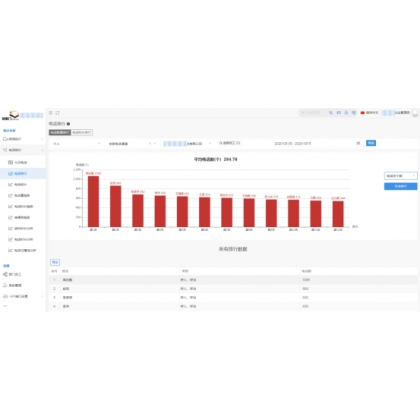Select the highlighted chart item in sidebar
This screenshot has width=420, height=420.
pos(23,173)
